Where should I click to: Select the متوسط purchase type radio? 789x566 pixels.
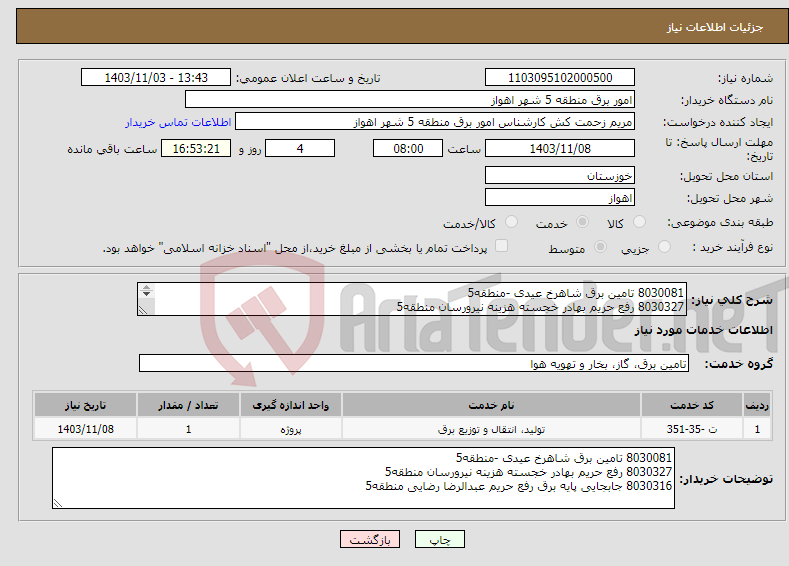pyautogui.click(x=600, y=247)
